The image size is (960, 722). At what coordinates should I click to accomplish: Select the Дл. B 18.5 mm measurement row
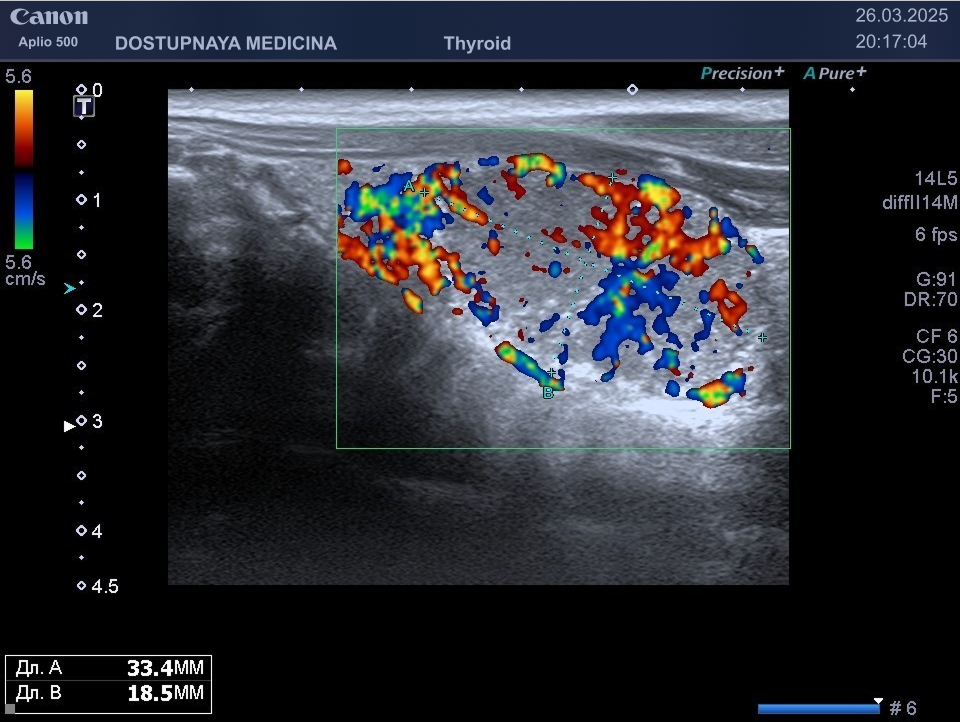tap(108, 693)
